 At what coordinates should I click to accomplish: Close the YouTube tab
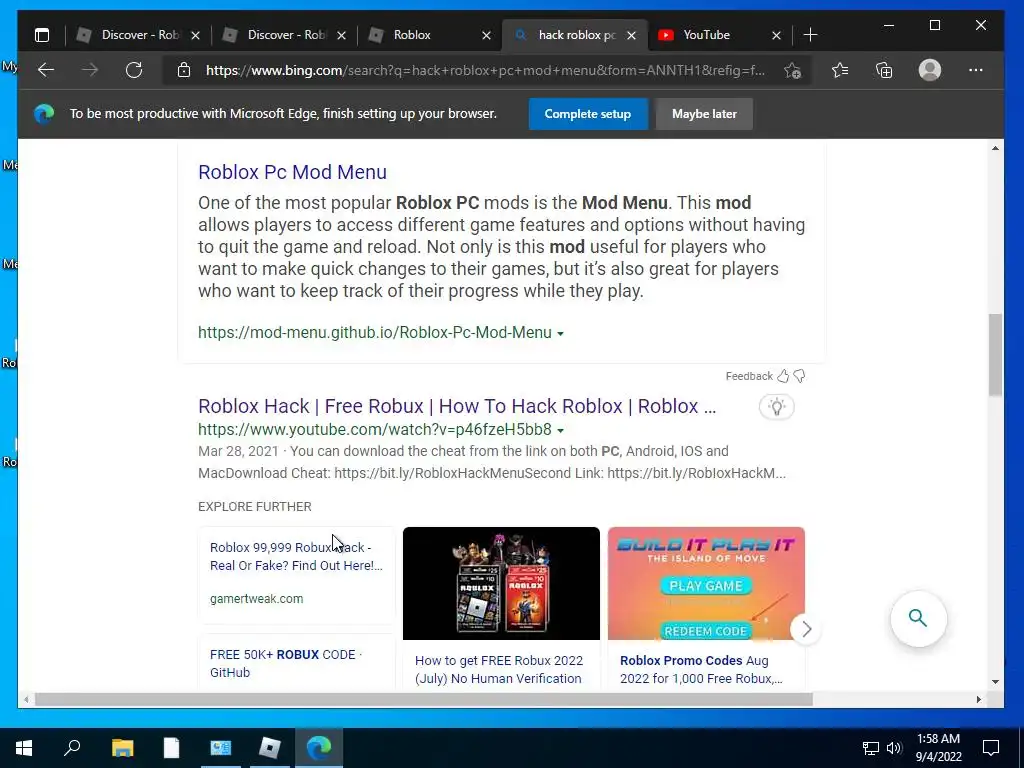(x=776, y=35)
